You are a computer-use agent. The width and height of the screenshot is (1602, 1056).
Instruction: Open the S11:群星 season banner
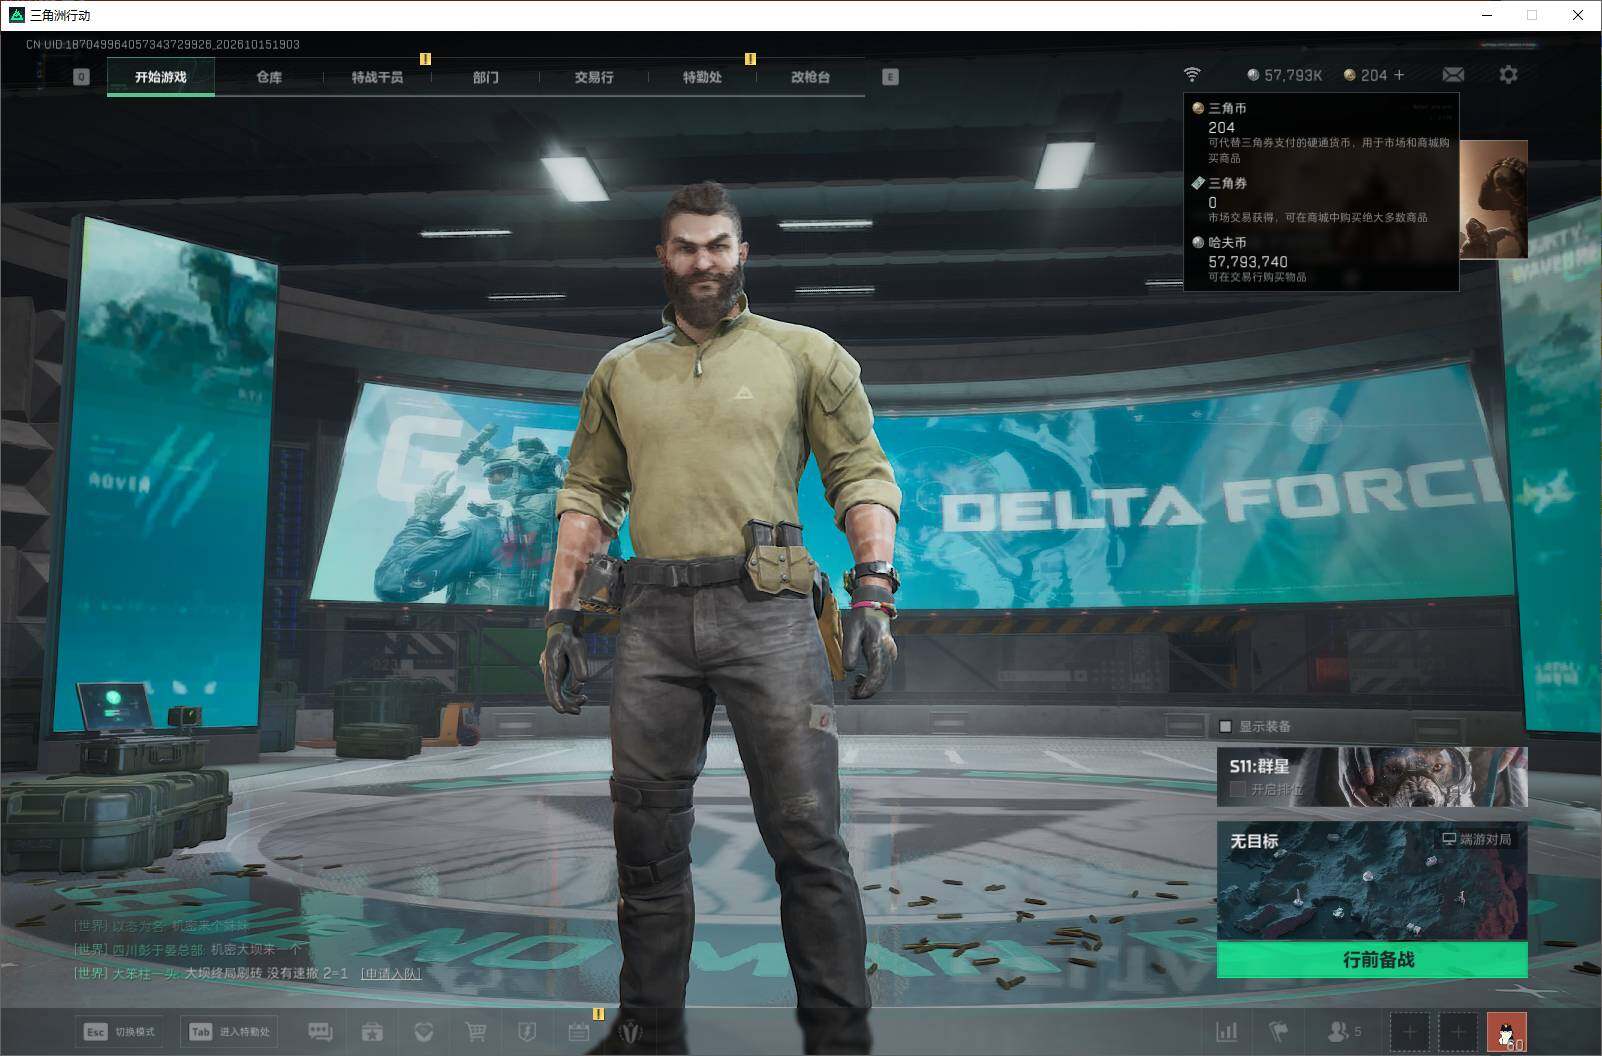tap(1372, 776)
